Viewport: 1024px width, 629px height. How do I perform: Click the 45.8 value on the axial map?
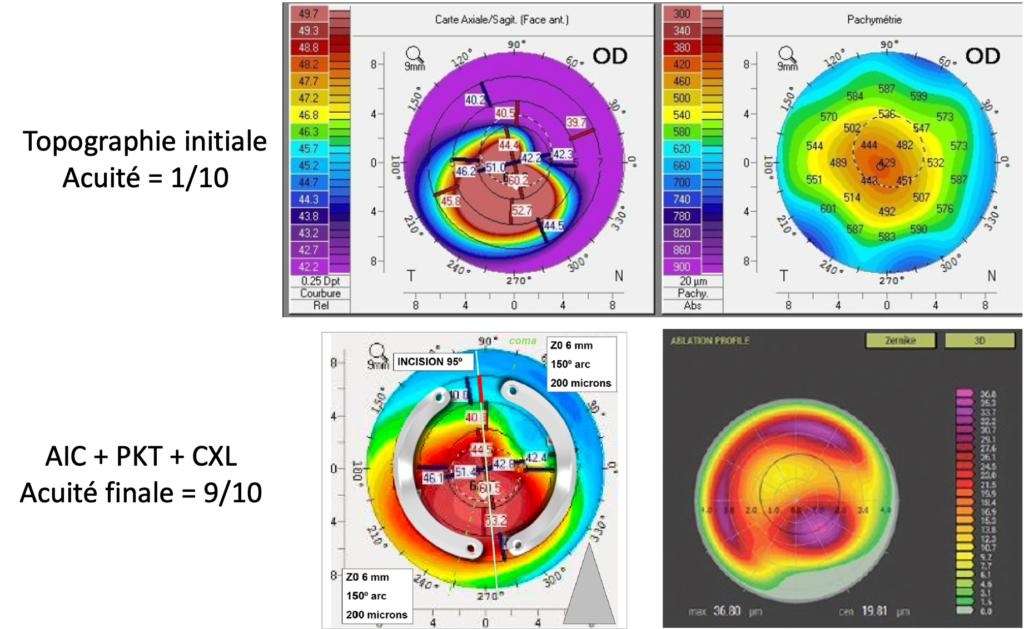point(450,201)
